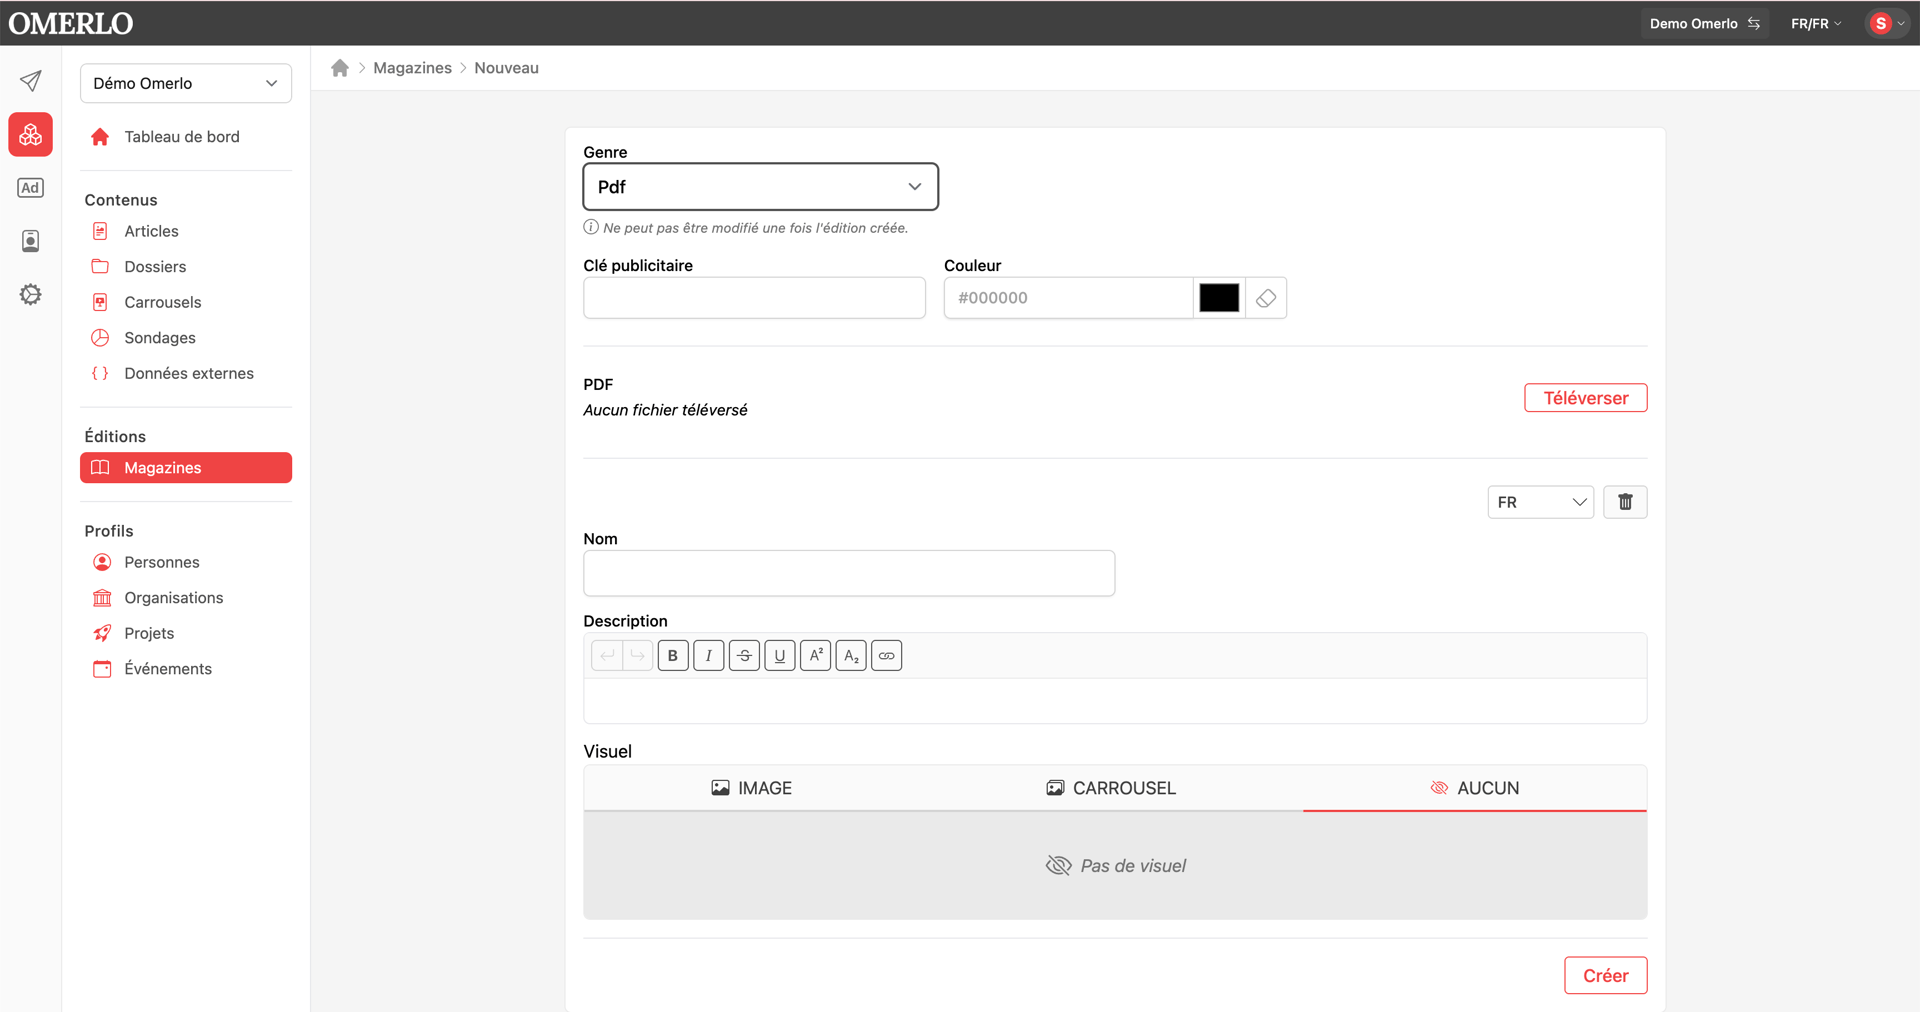Viewport: 1920px width, 1012px height.
Task: Switch to the CARROUSEL visual tab
Action: click(x=1111, y=788)
